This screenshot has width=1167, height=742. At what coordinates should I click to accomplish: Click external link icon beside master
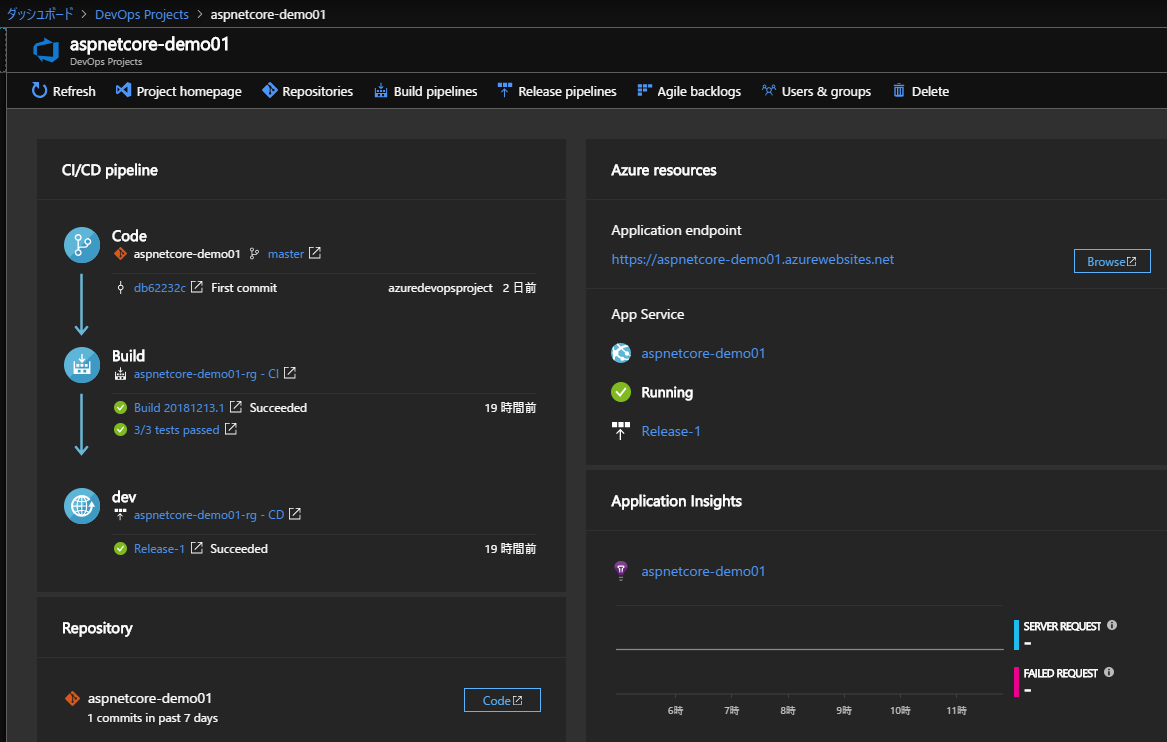(315, 253)
